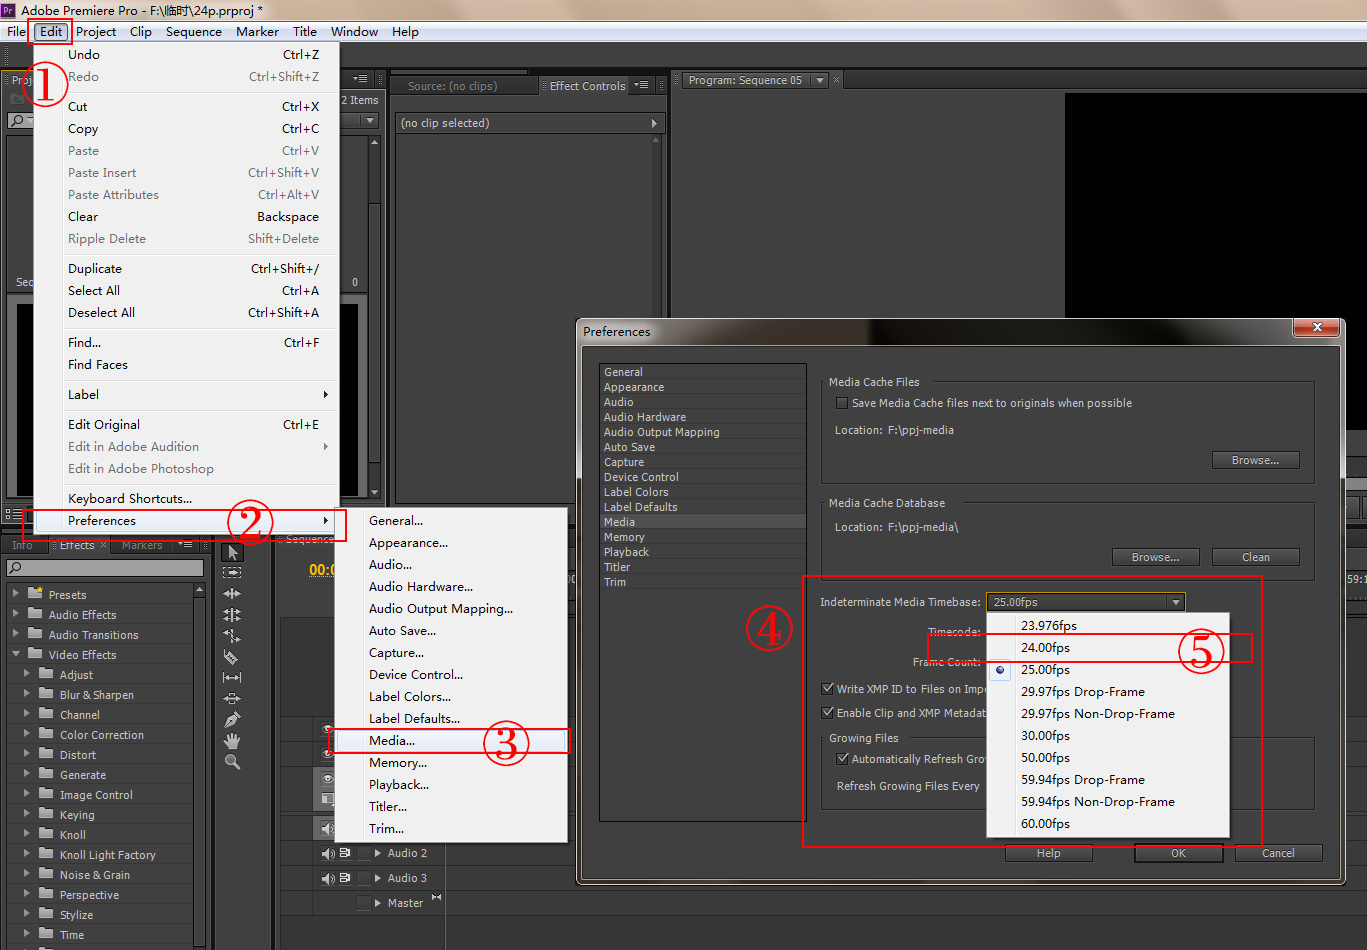The image size is (1367, 950).
Task: Mute the Audio 2 track speaker
Action: [328, 853]
